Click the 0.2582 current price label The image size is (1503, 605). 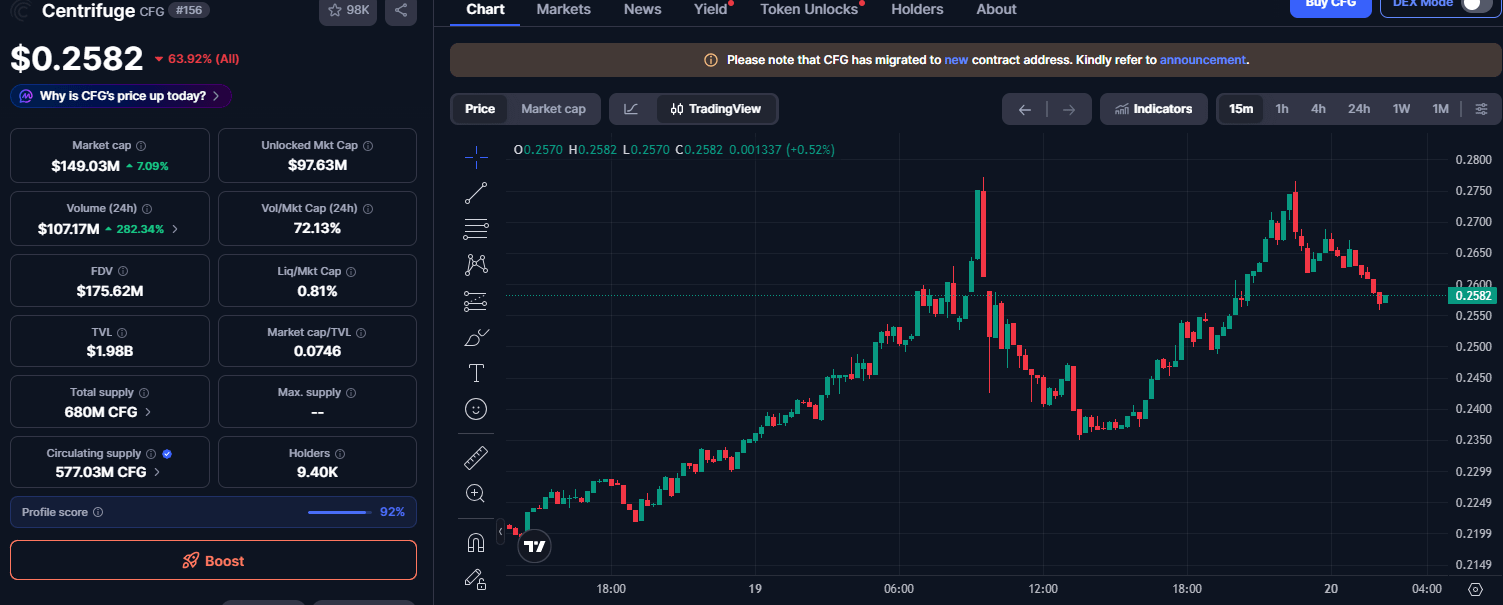(x=1472, y=296)
